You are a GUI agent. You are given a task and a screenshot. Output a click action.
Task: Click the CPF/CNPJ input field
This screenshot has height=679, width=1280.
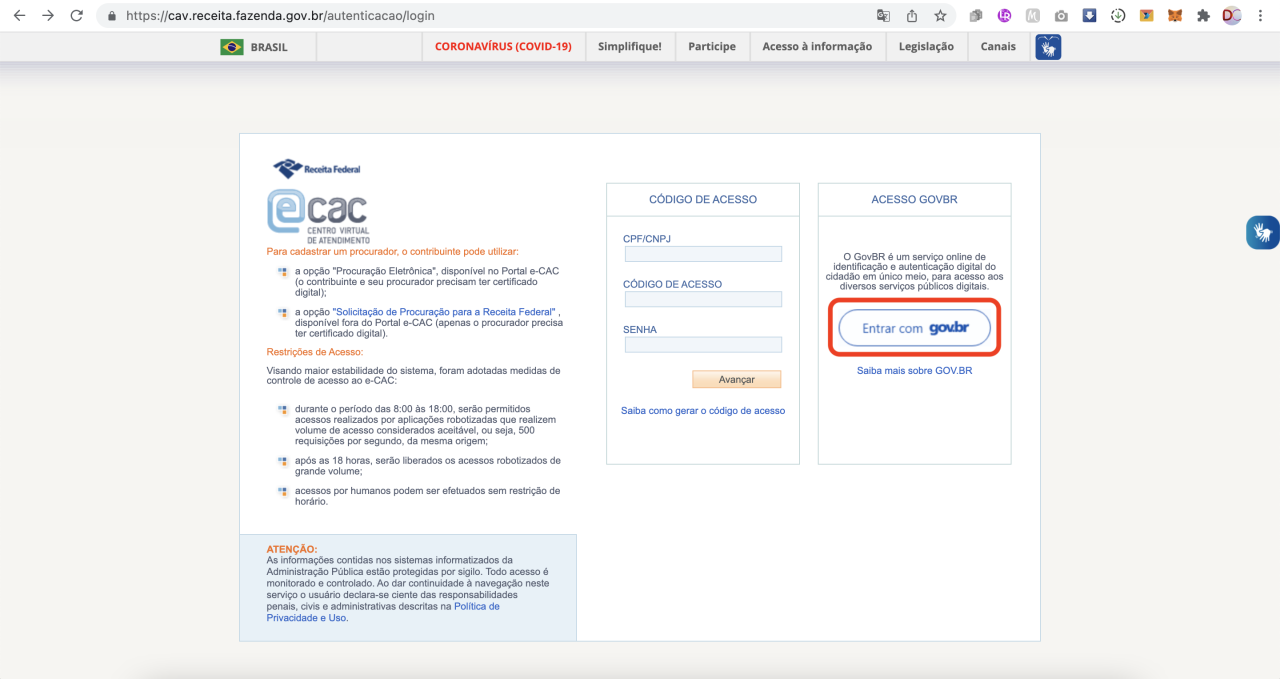click(702, 254)
